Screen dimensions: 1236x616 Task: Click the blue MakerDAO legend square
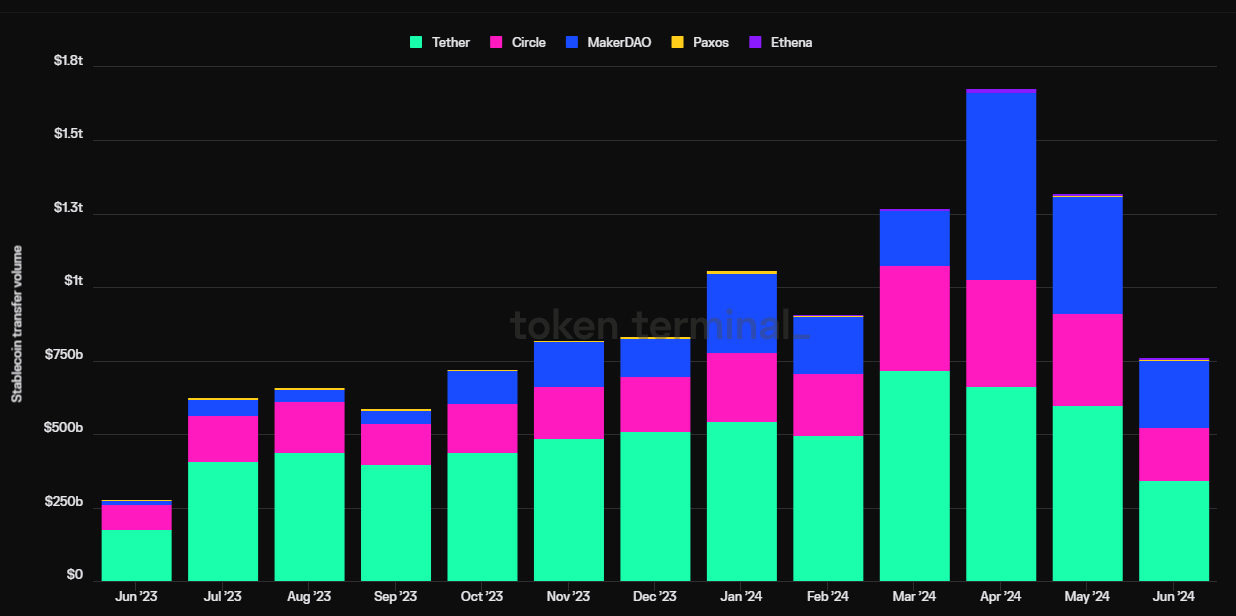pos(572,42)
